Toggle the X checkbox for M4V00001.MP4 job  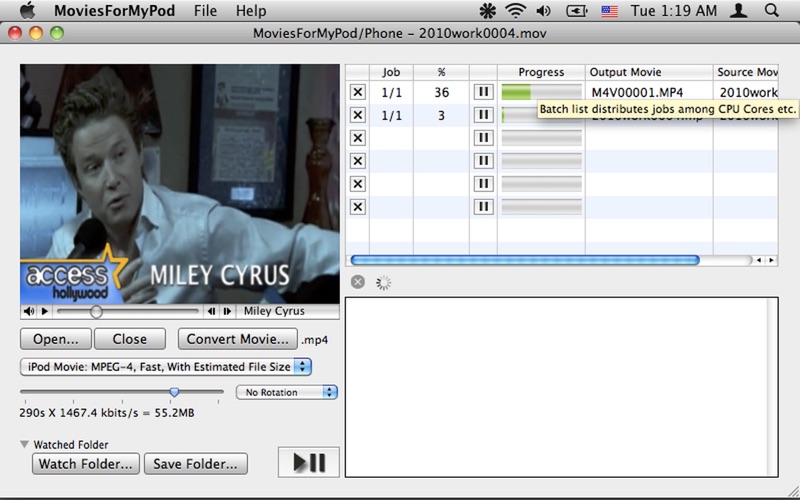click(358, 92)
